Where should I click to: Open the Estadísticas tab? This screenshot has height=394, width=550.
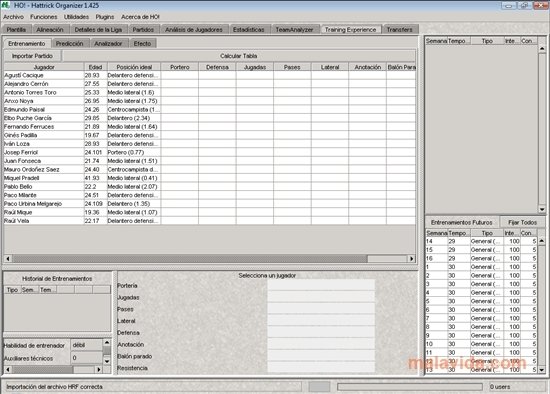[x=249, y=29]
